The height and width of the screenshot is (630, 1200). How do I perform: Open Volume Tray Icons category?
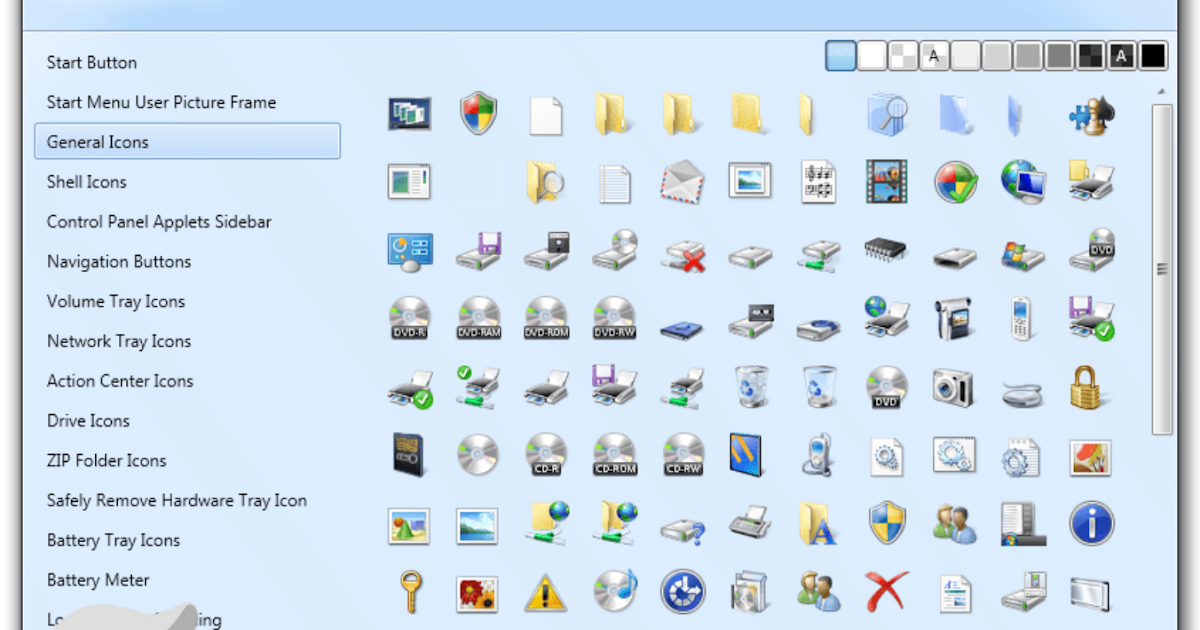coord(116,301)
